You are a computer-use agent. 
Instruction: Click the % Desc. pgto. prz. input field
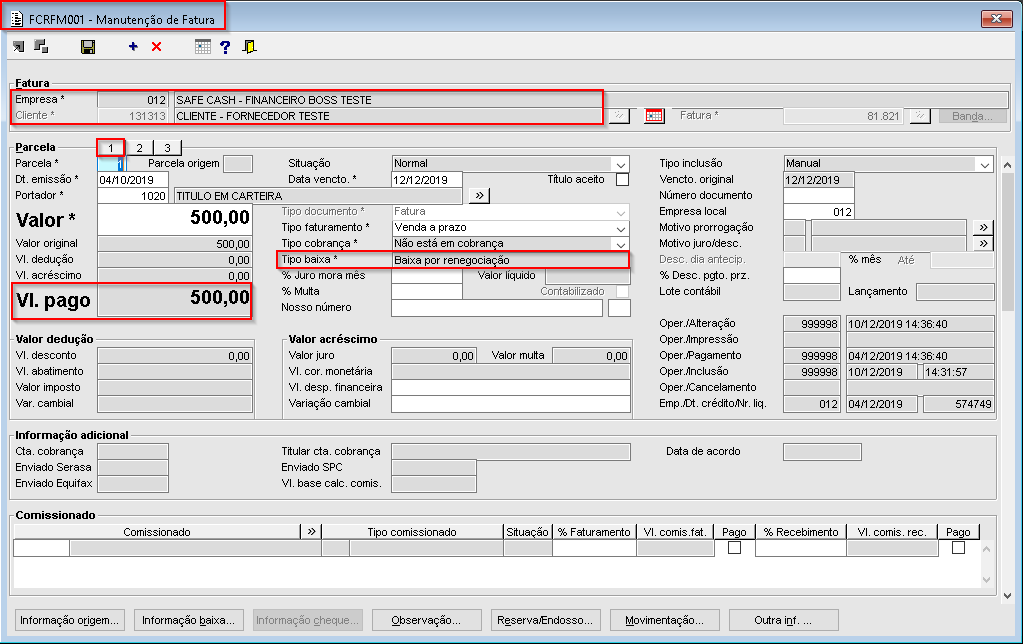point(812,275)
